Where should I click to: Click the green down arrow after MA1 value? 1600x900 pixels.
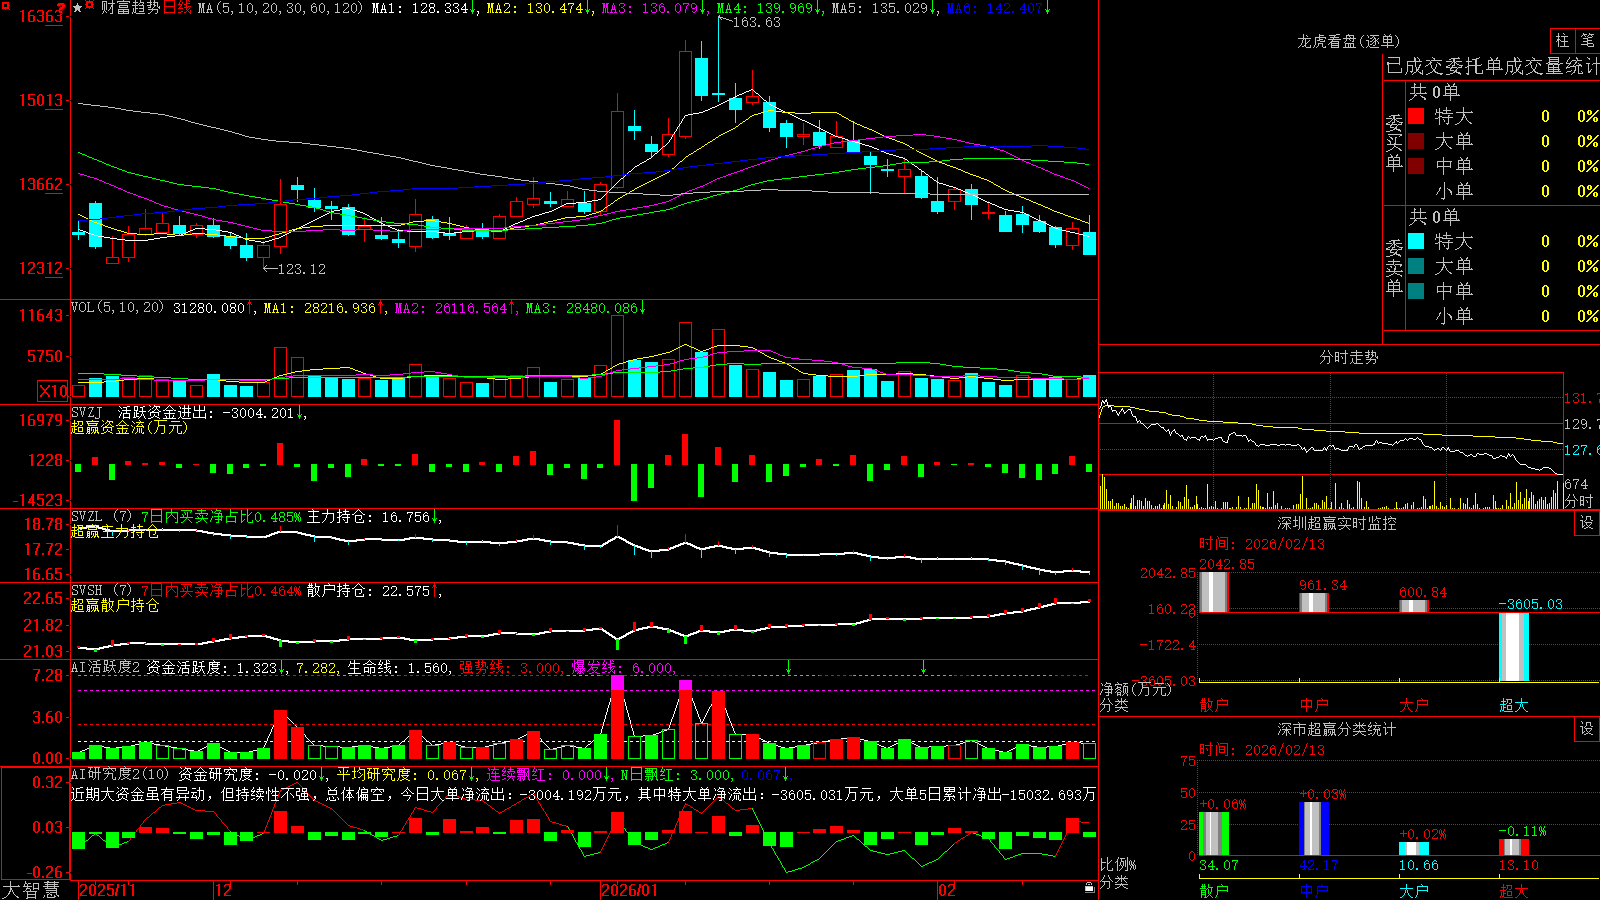pos(473,8)
